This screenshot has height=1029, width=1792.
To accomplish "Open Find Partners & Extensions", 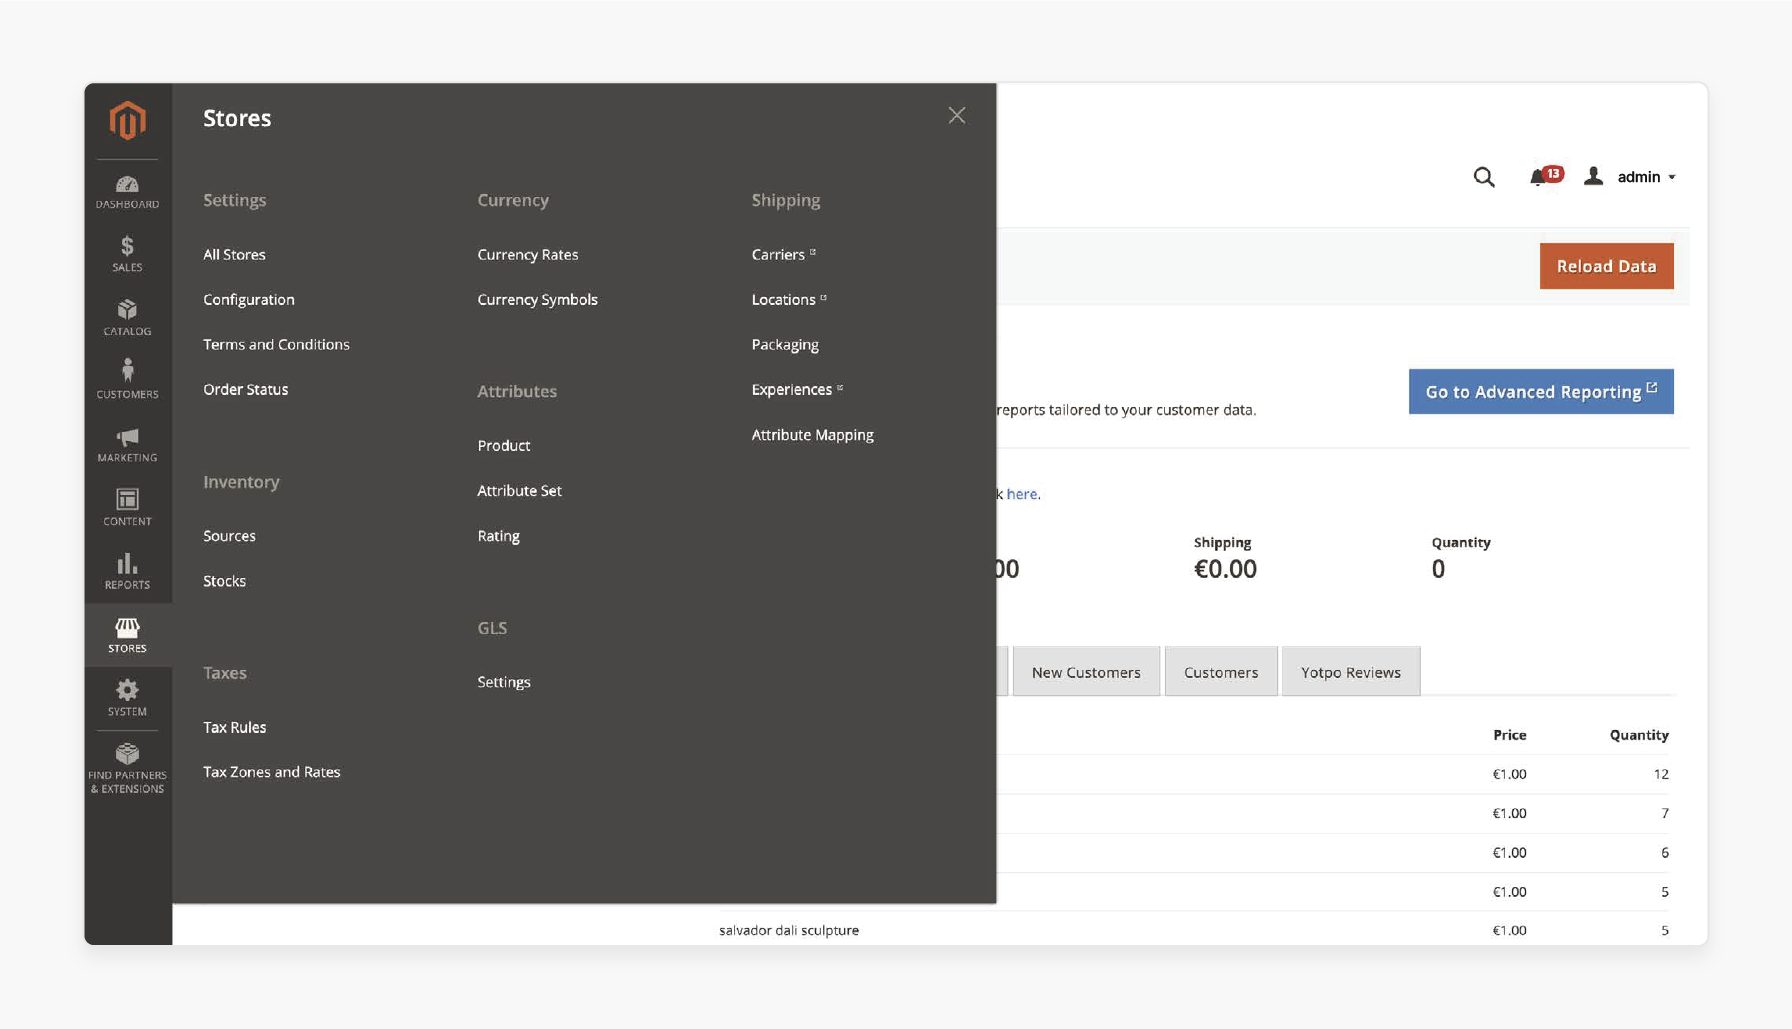I will [x=127, y=769].
